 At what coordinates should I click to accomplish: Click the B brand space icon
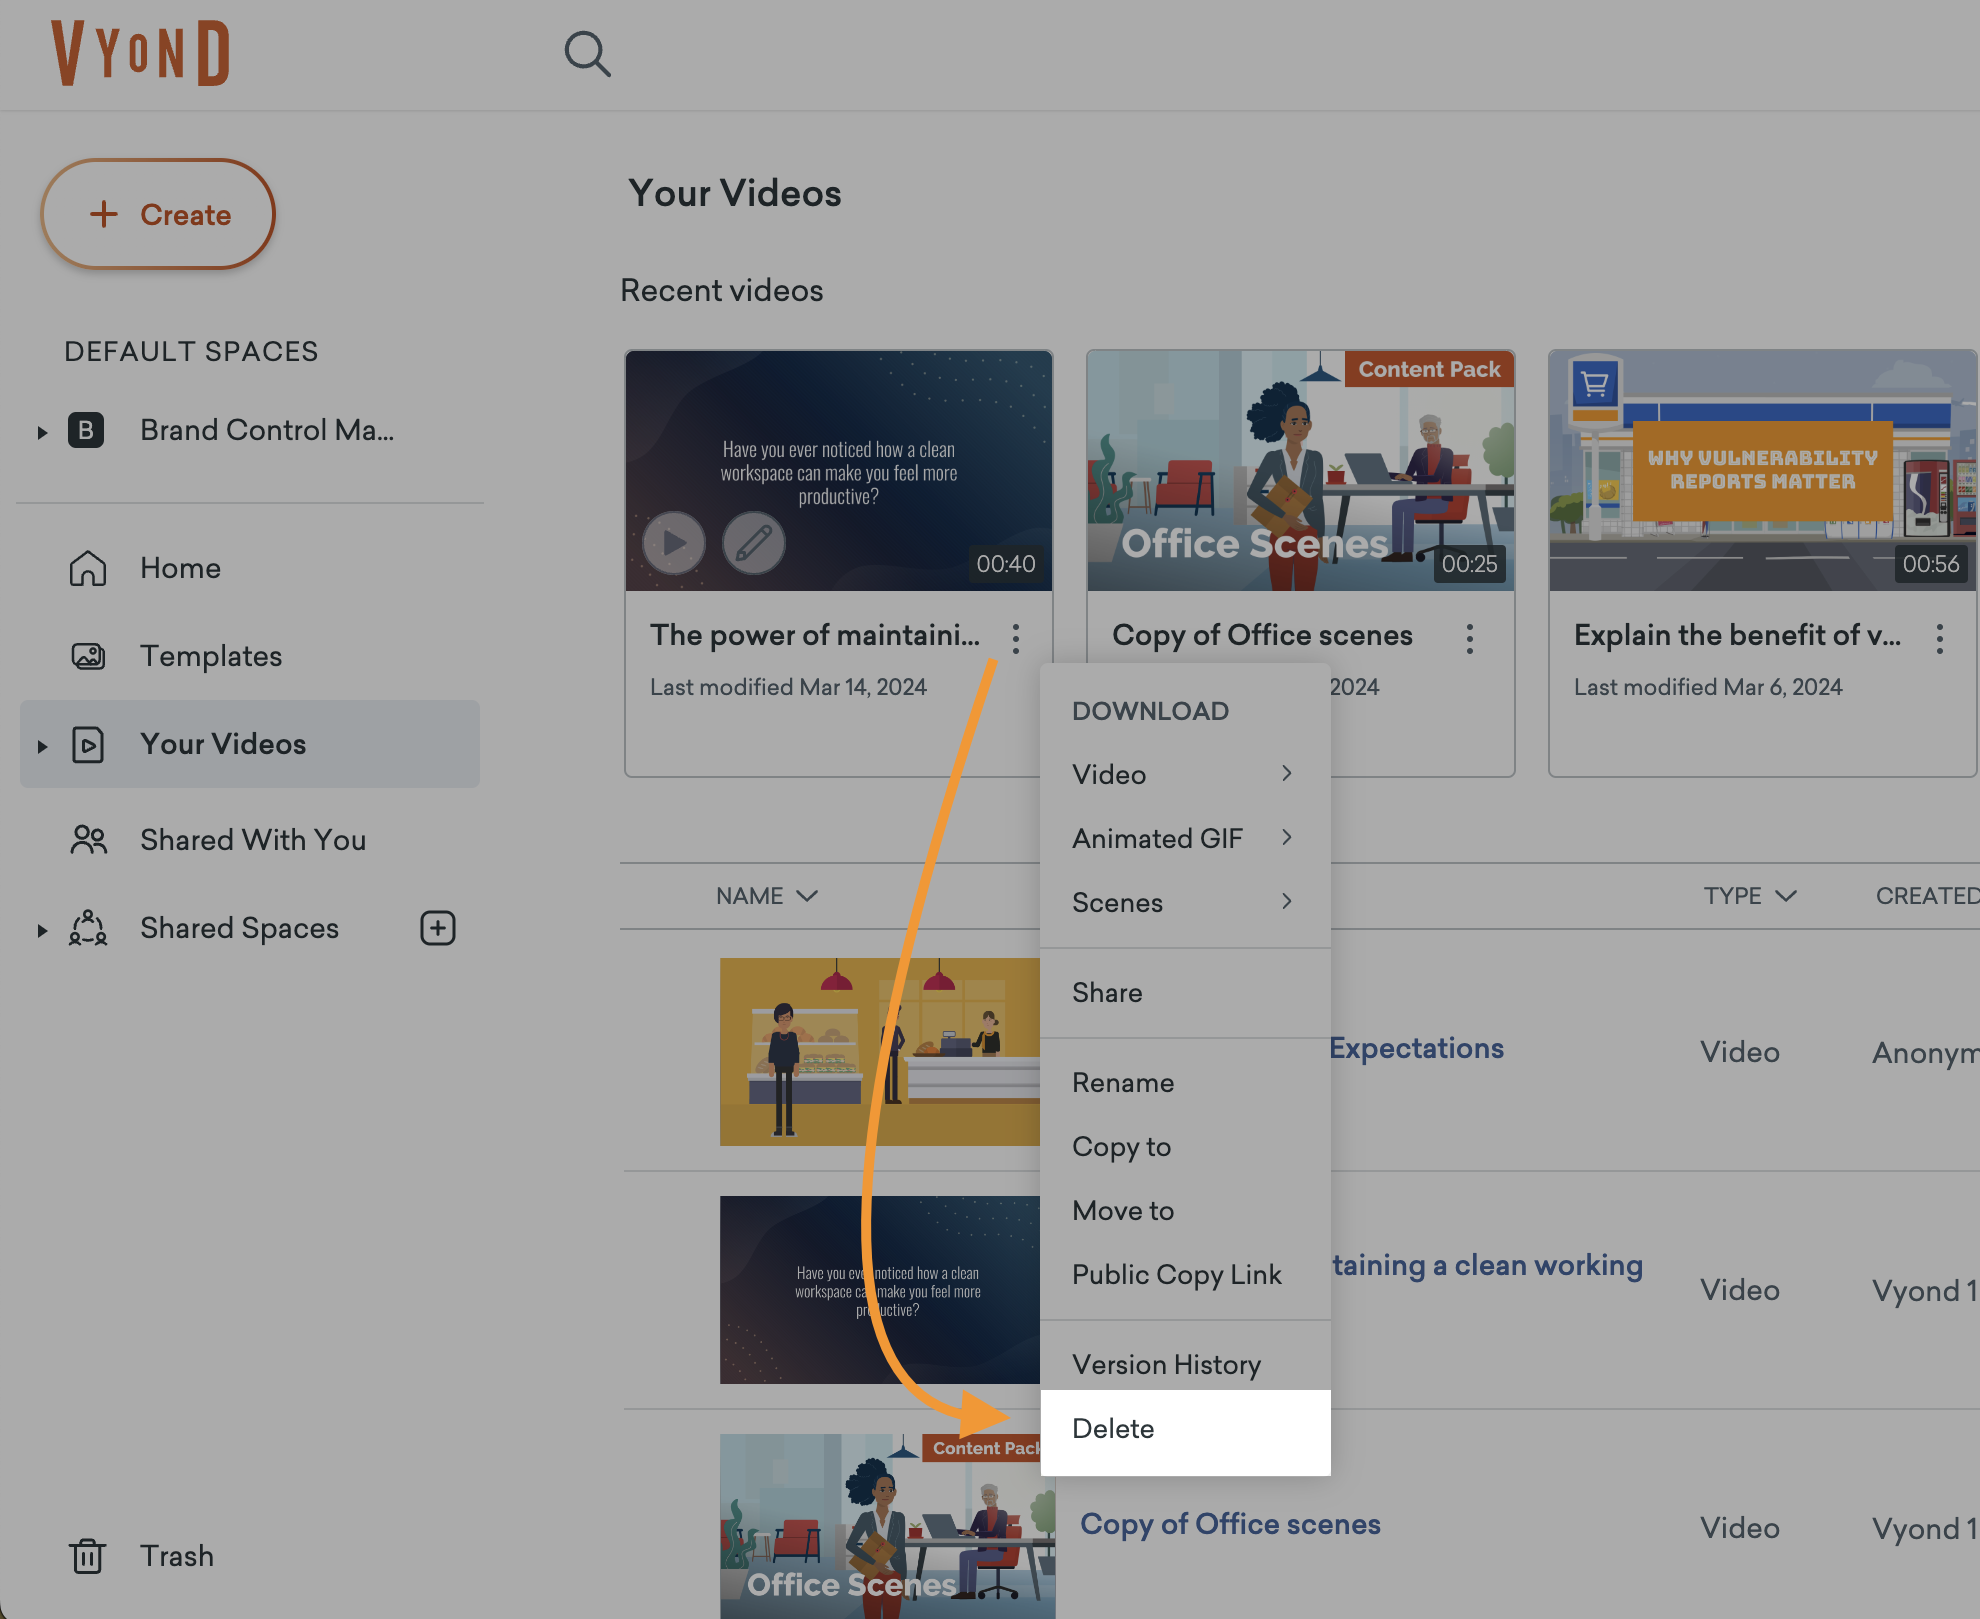86,430
